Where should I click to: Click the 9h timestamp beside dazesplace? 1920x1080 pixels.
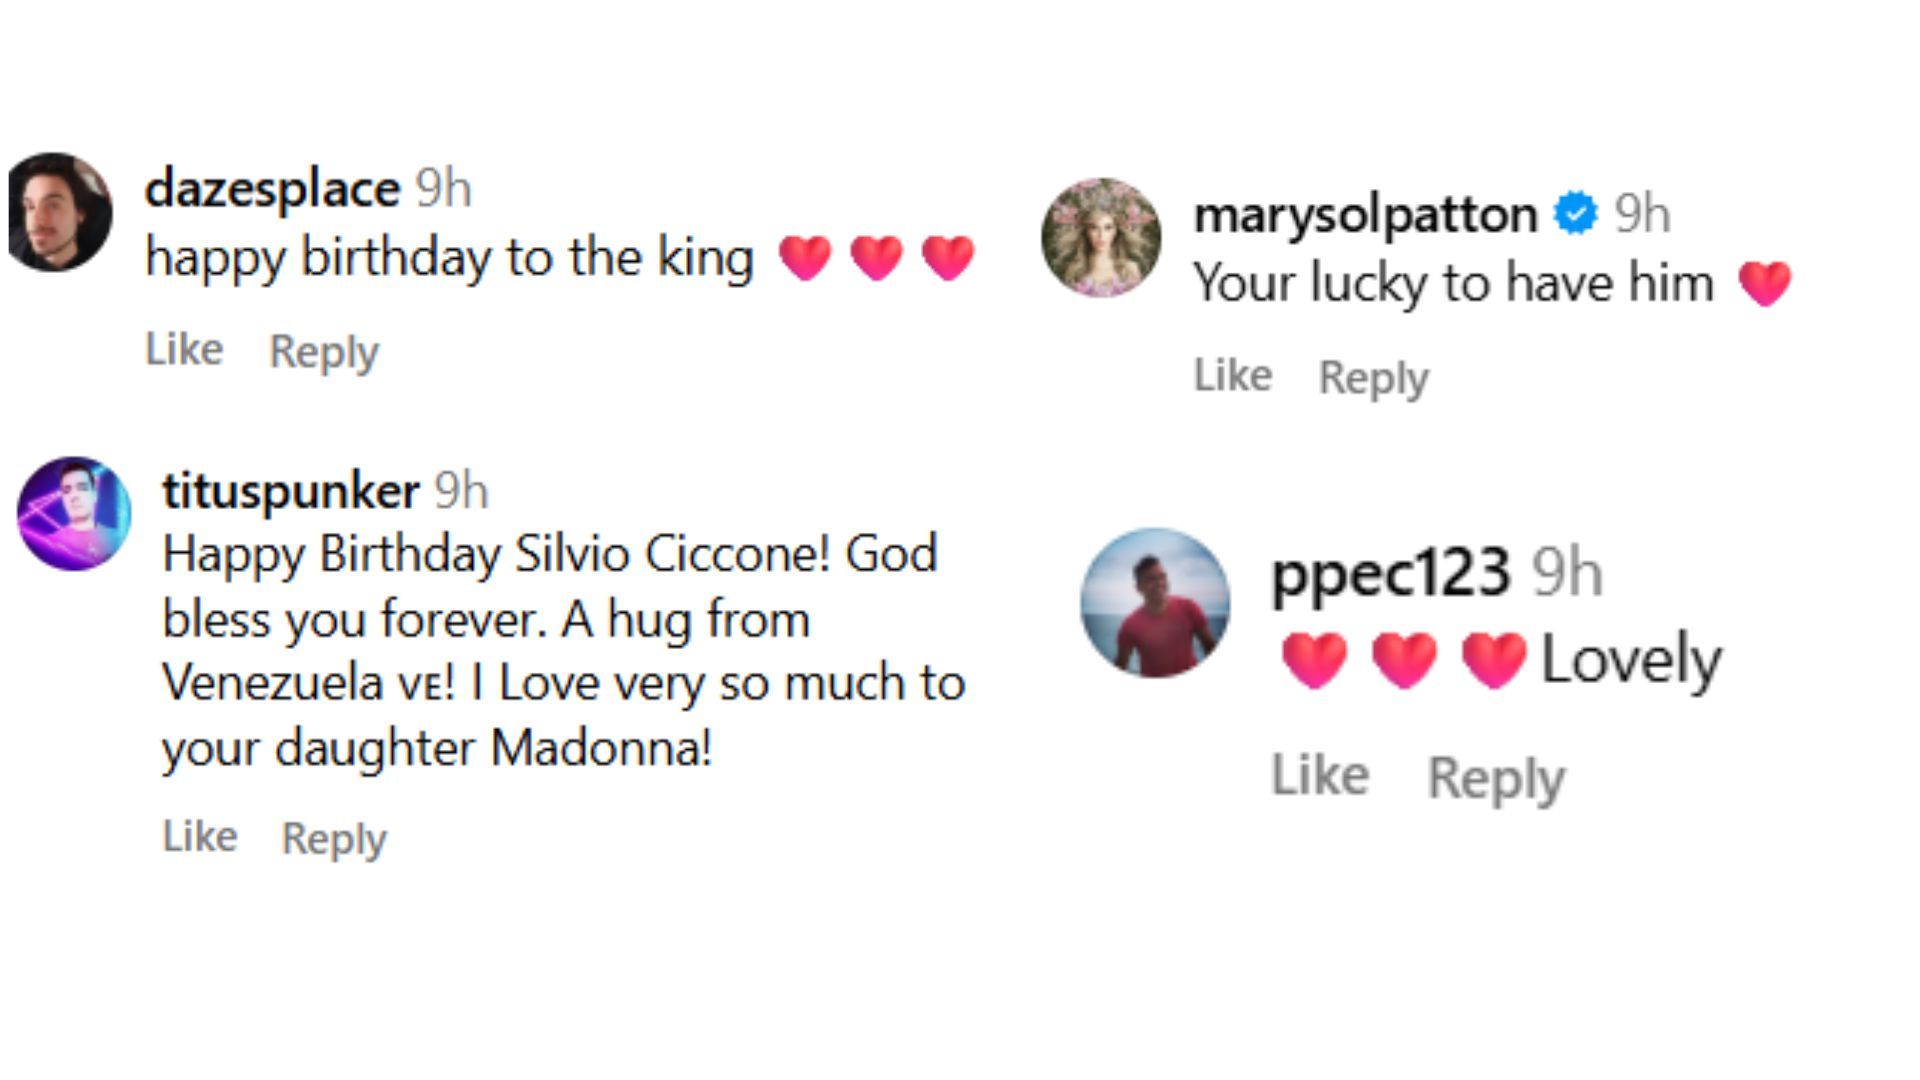(x=443, y=189)
